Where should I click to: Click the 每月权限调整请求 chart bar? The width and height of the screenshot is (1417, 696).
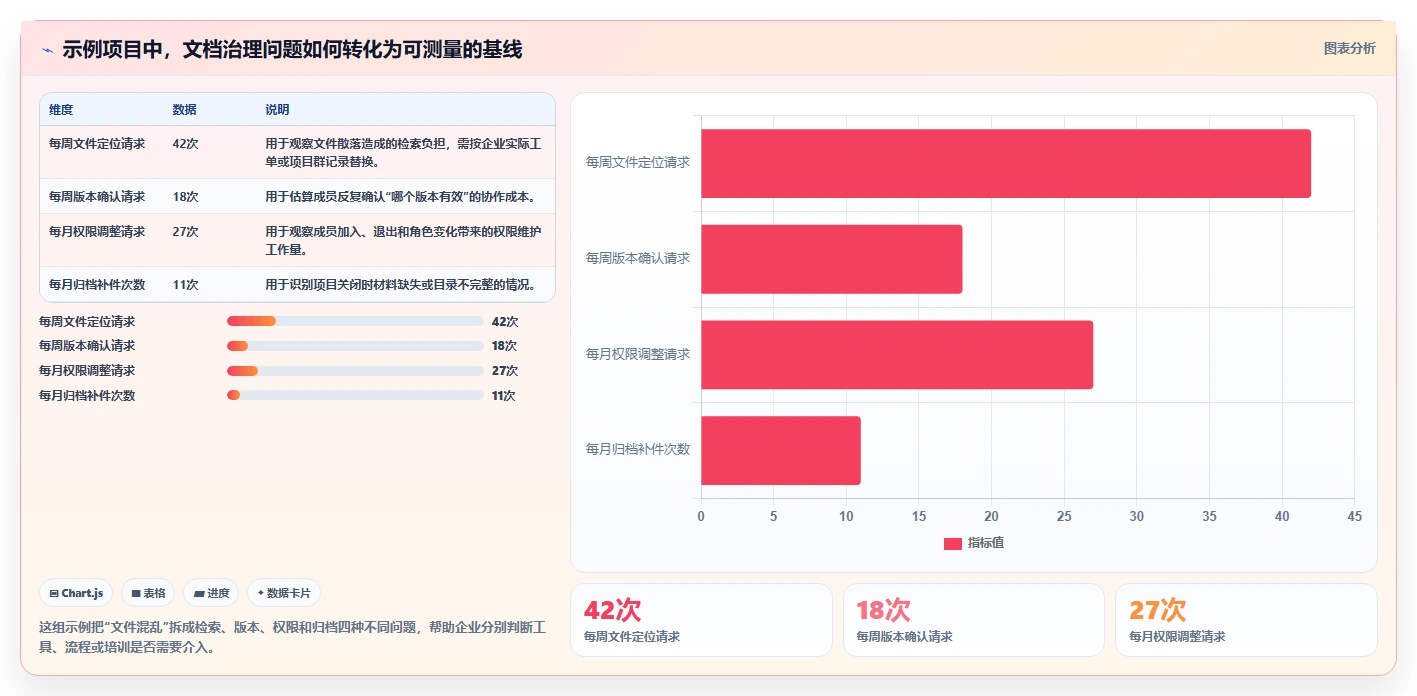pyautogui.click(x=897, y=354)
